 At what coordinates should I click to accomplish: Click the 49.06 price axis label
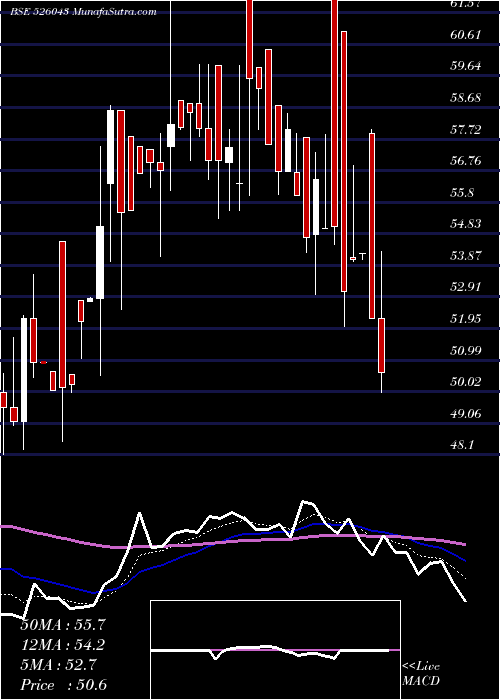coord(466,414)
